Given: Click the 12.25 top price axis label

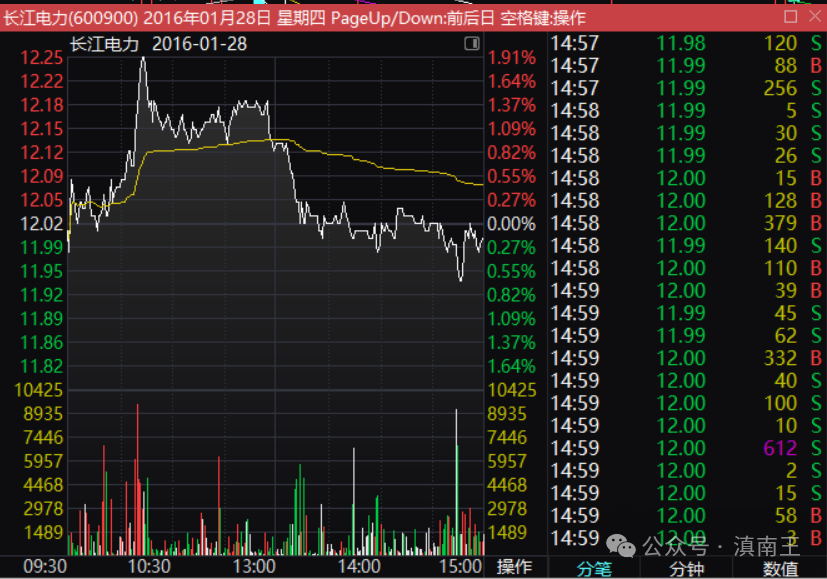Looking at the screenshot, I should 42,57.
